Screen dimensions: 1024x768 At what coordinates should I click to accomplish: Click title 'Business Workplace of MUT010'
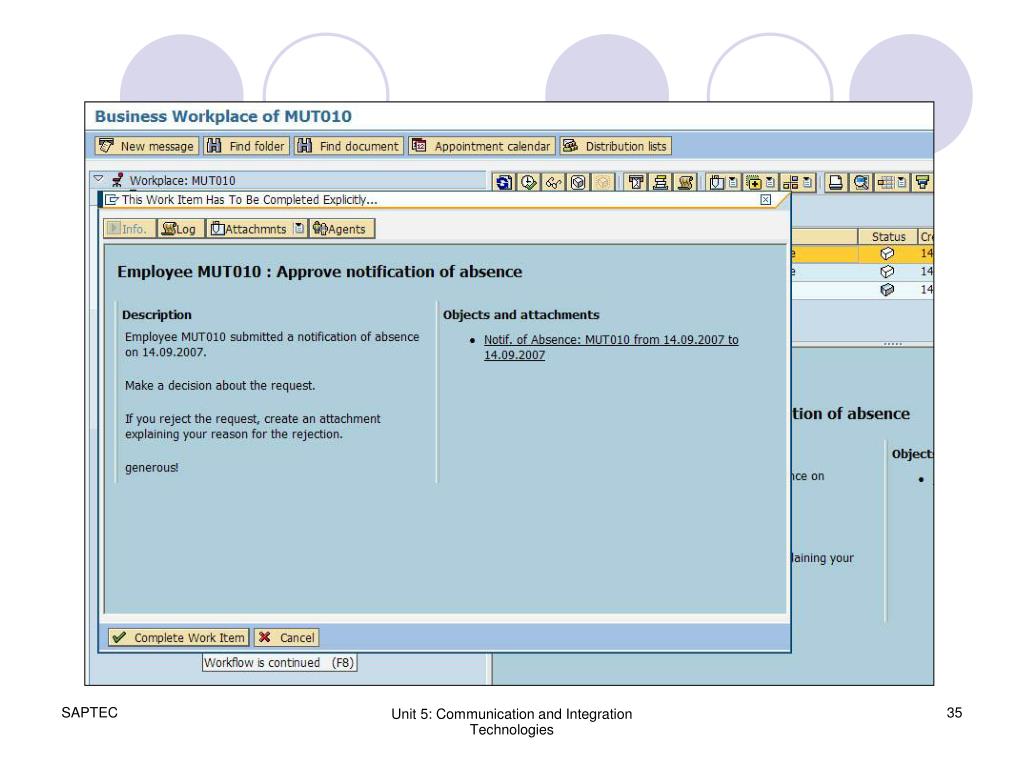click(223, 116)
